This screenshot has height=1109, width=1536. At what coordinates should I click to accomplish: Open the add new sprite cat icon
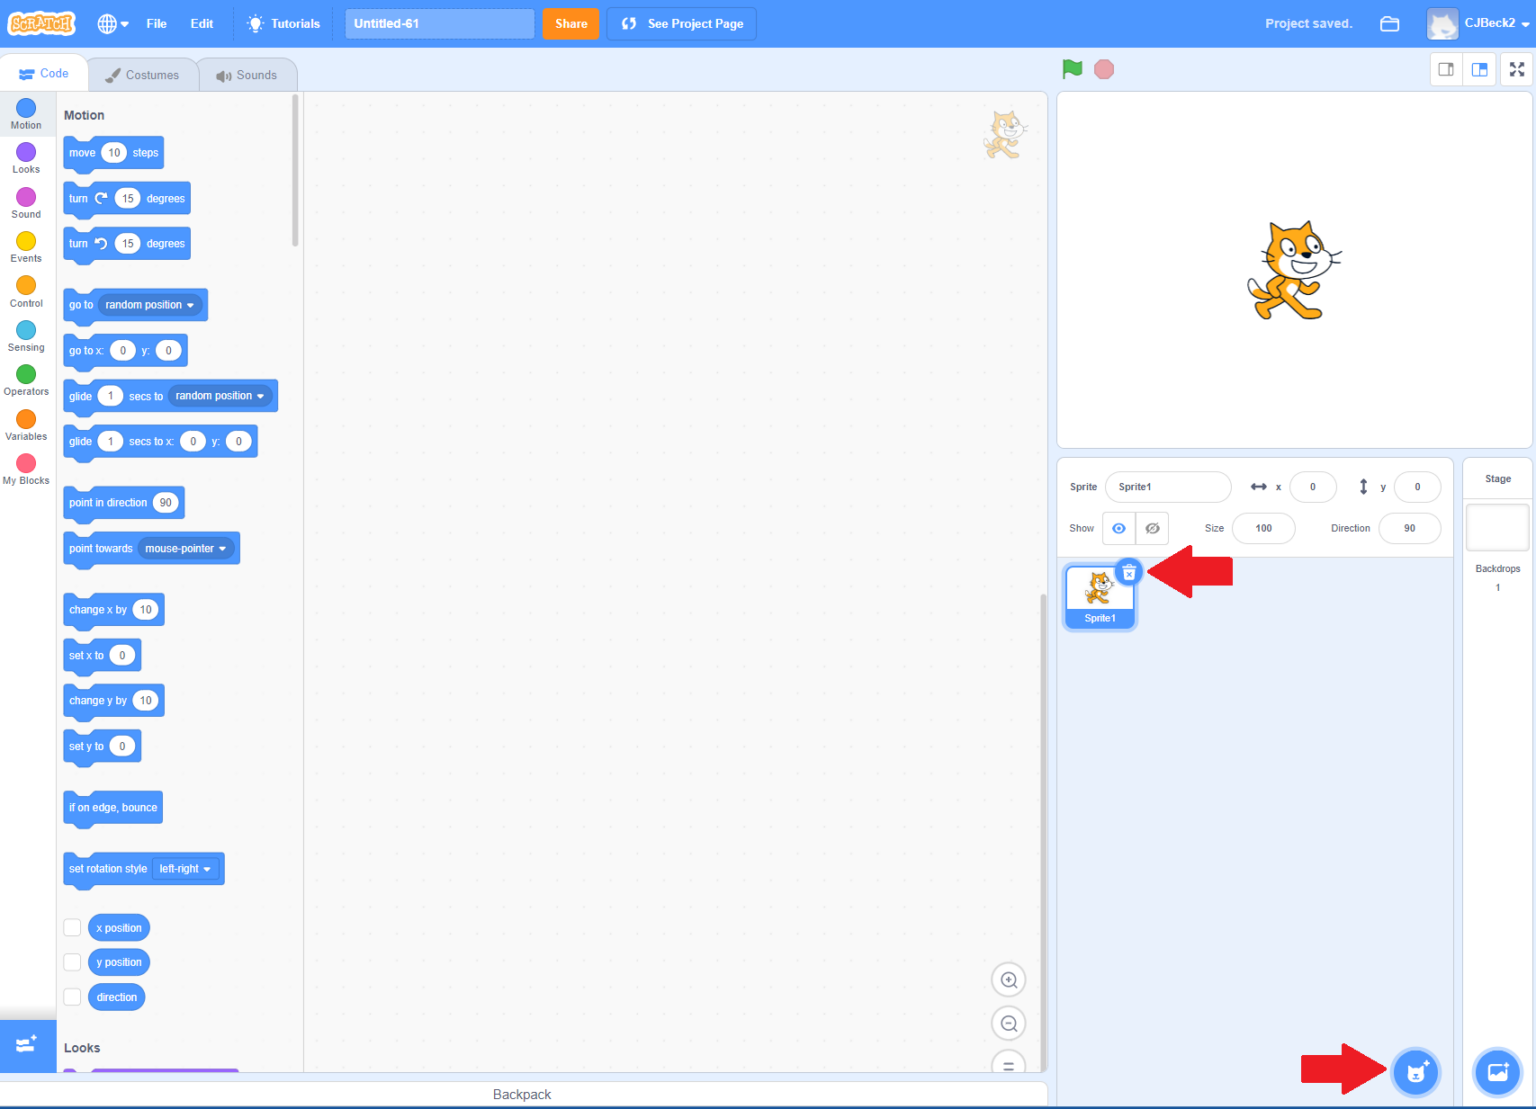point(1415,1071)
